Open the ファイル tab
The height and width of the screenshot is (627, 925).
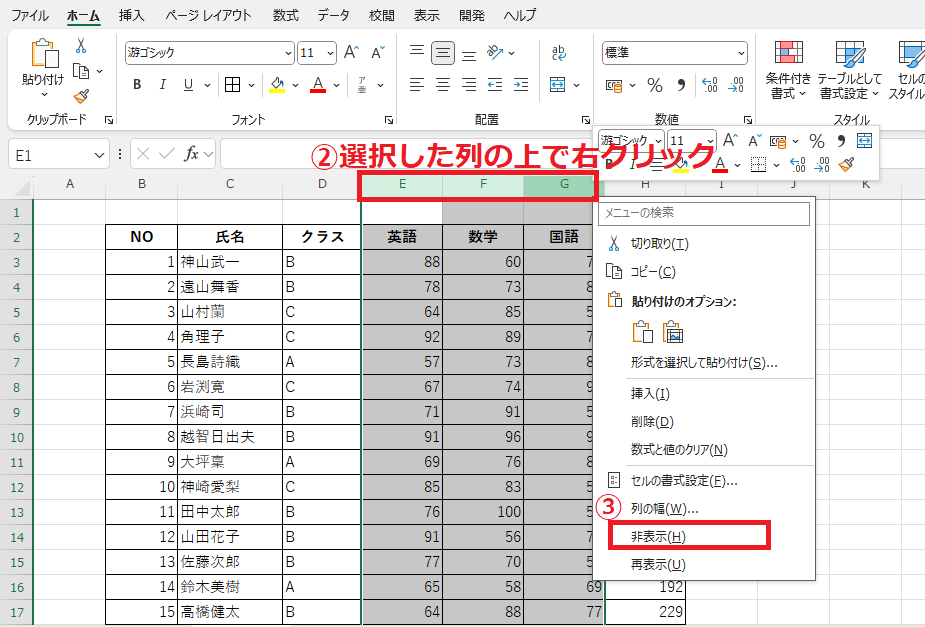30,15
